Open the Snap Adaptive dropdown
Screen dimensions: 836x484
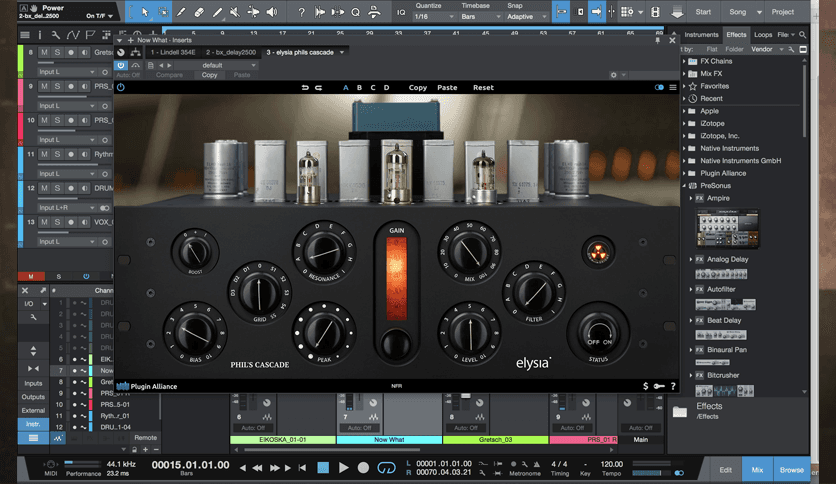(526, 17)
